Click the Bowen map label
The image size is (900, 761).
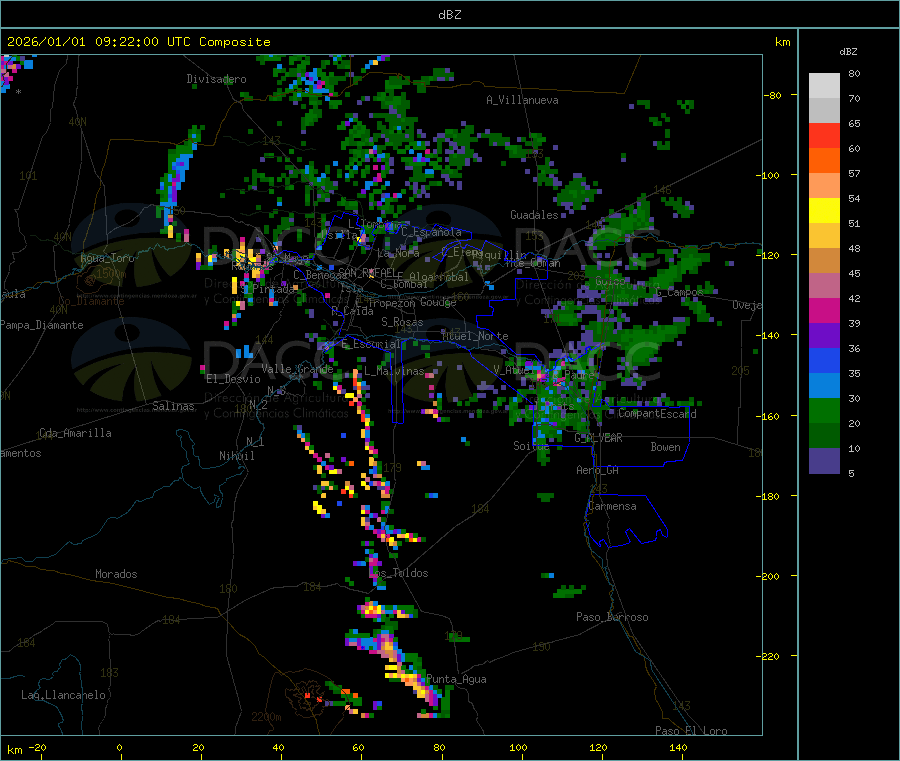(x=665, y=447)
